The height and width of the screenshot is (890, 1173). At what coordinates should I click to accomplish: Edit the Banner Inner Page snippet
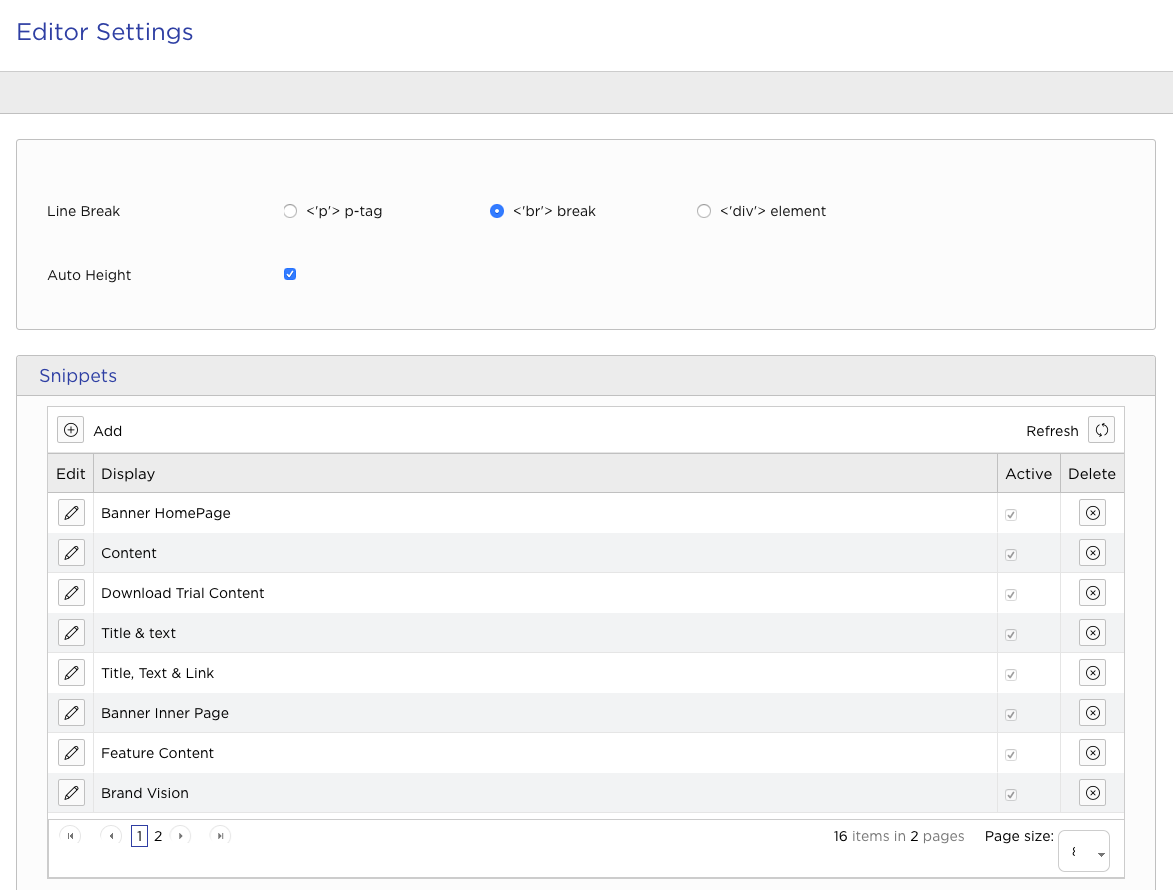coord(71,713)
